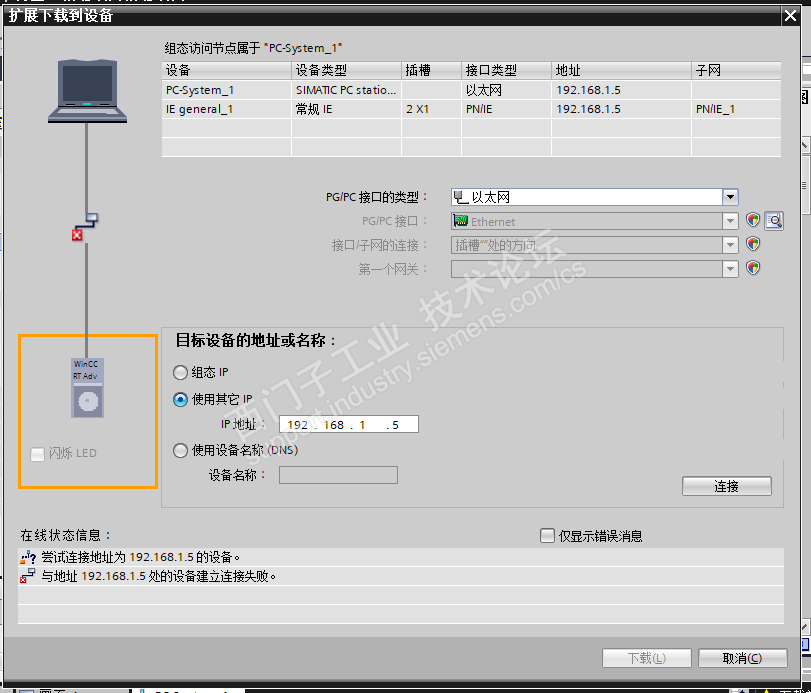Click the broken connection icon on the line
This screenshot has width=811, height=693.
(85, 227)
